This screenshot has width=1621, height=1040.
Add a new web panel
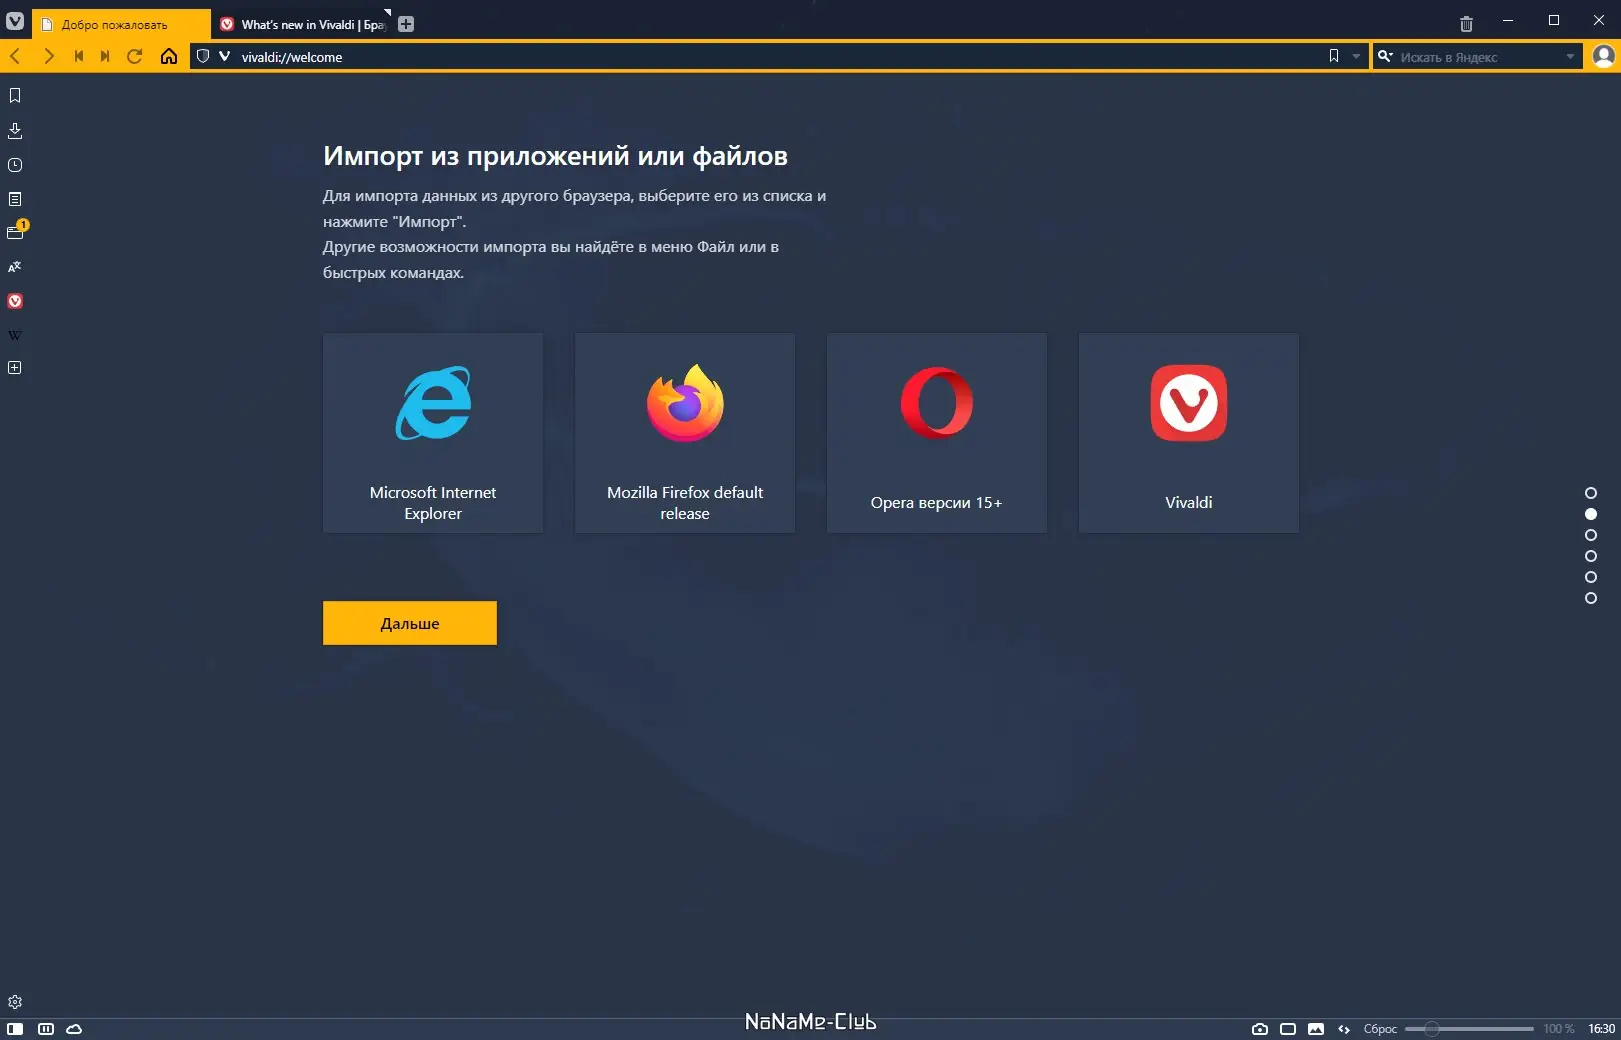(x=15, y=368)
